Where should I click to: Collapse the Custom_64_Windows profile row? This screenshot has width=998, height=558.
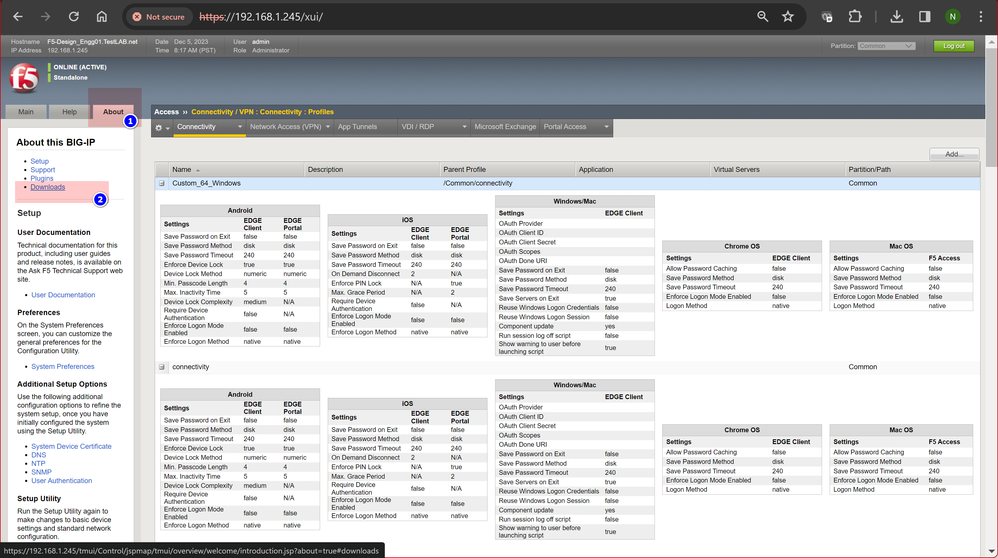[161, 184]
